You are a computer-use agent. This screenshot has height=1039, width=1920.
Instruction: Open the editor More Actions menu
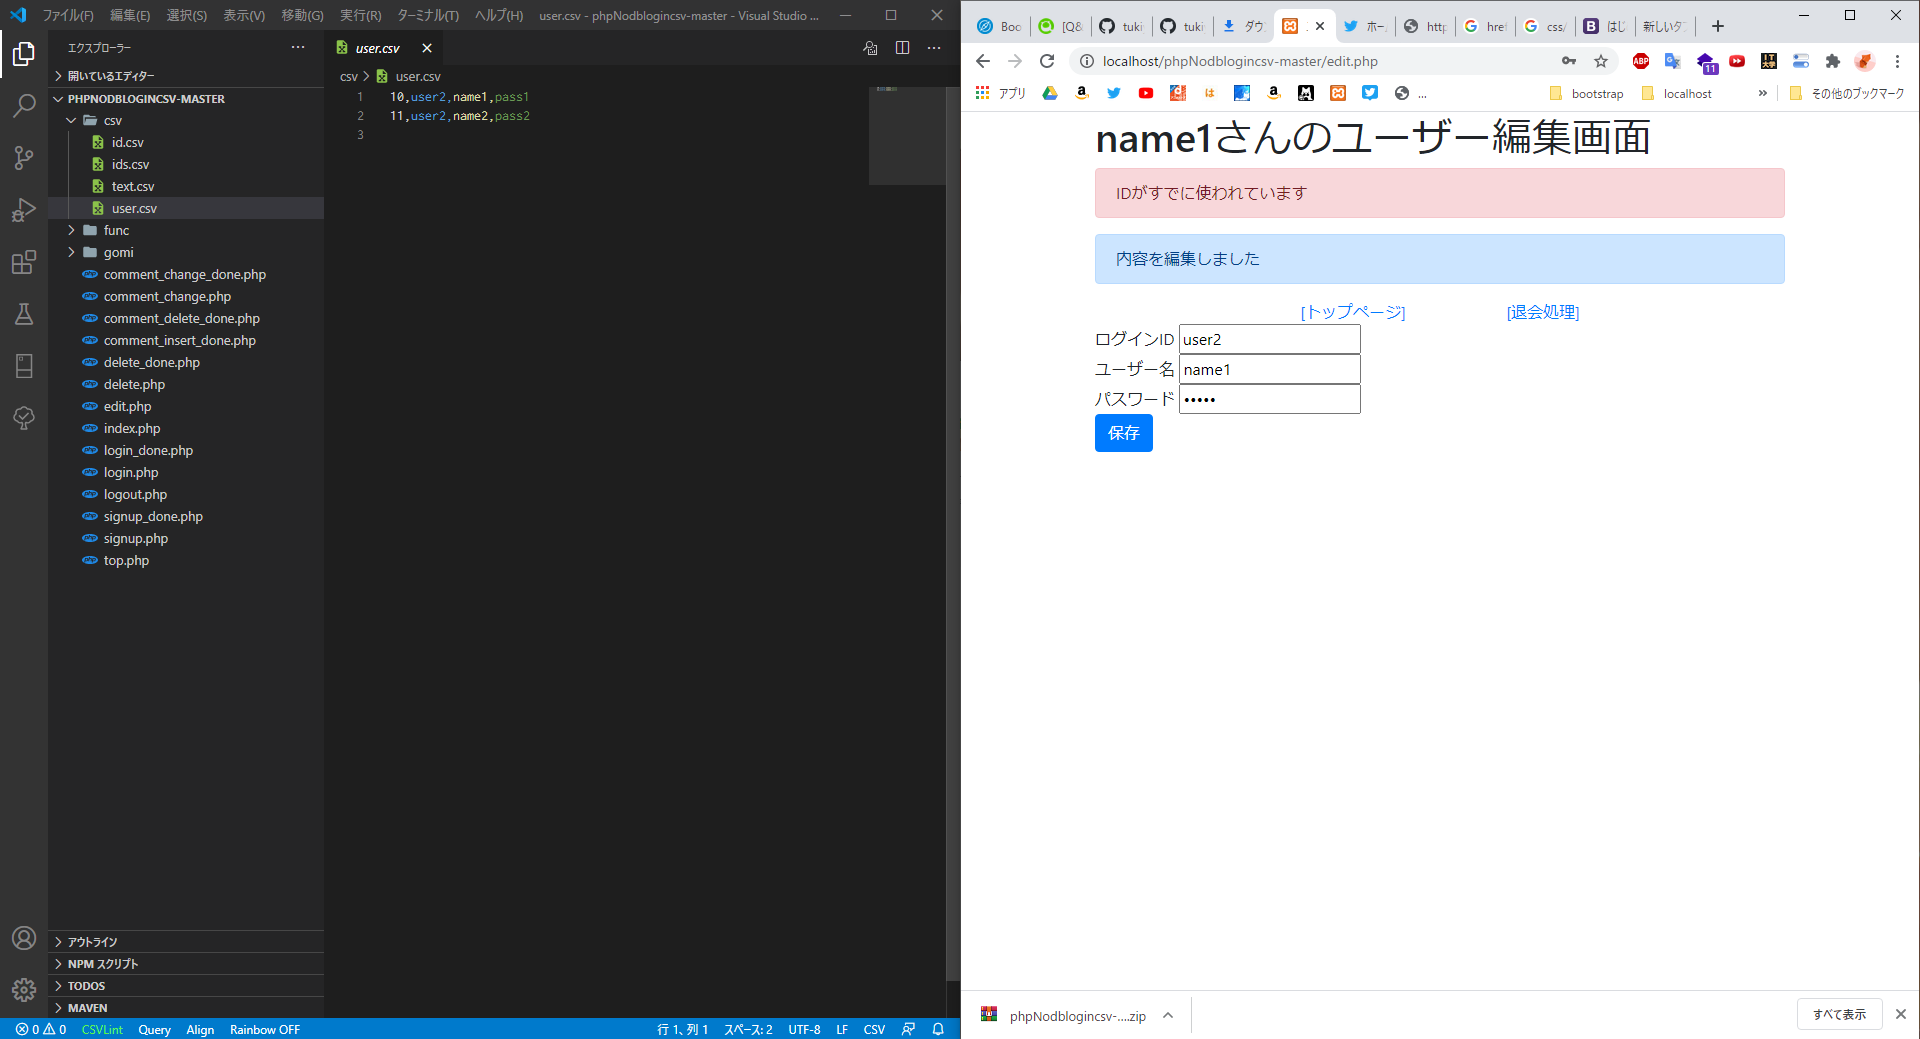click(x=934, y=48)
